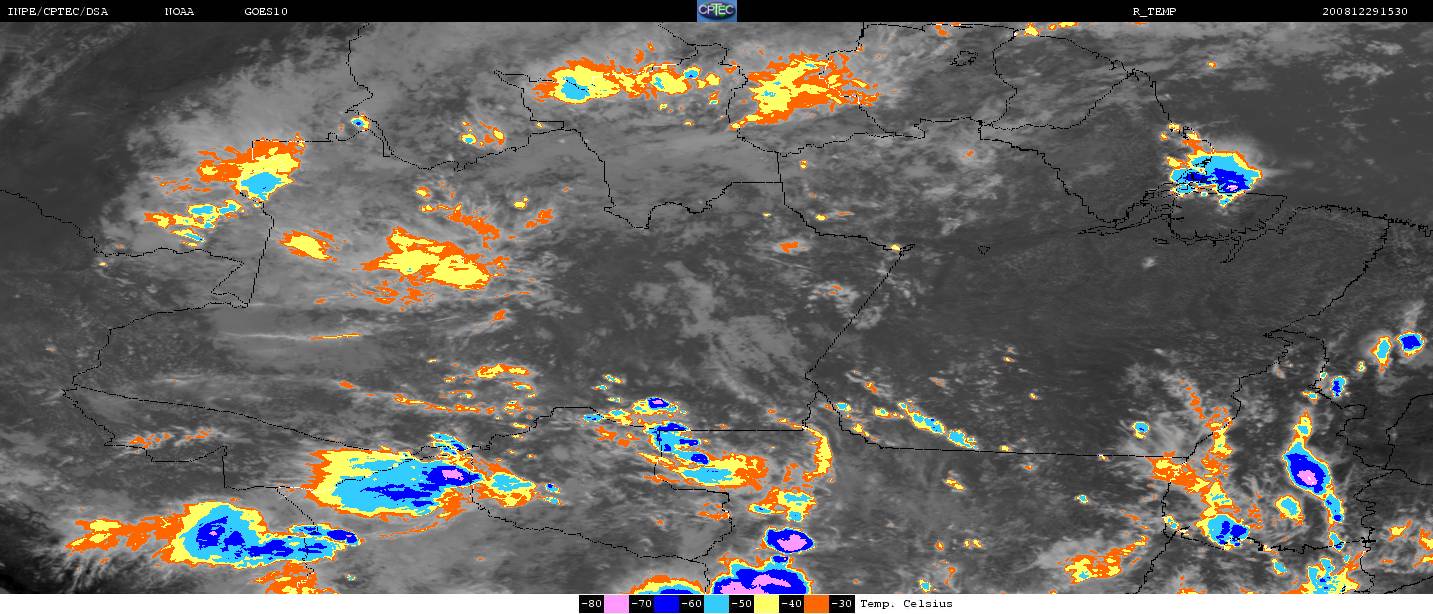The image size is (1433, 614).
Task: Click the "-30" legend value
Action: (841, 604)
